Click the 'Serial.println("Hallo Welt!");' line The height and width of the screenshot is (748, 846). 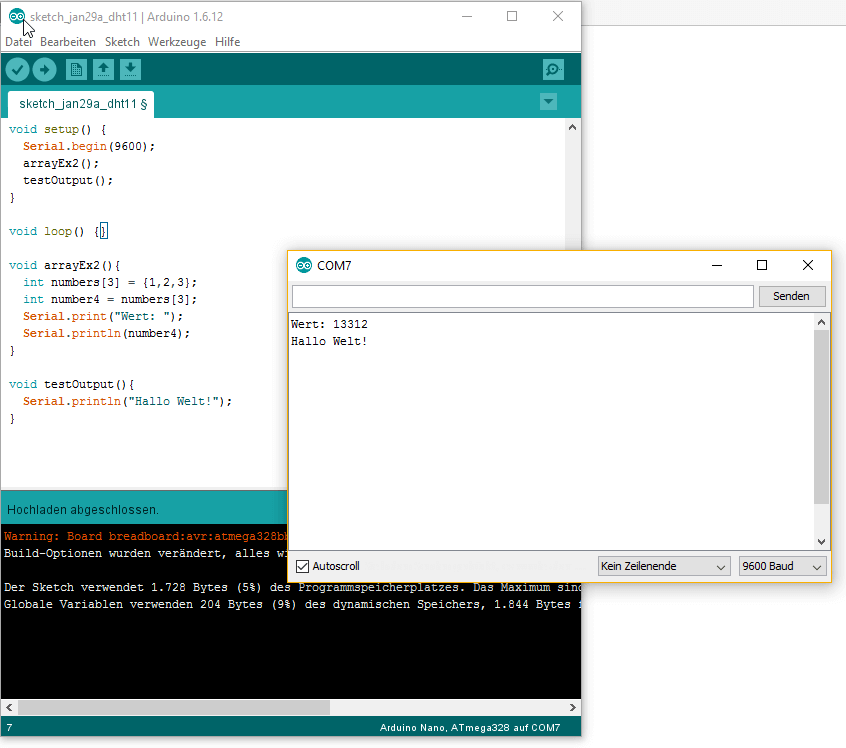127,401
